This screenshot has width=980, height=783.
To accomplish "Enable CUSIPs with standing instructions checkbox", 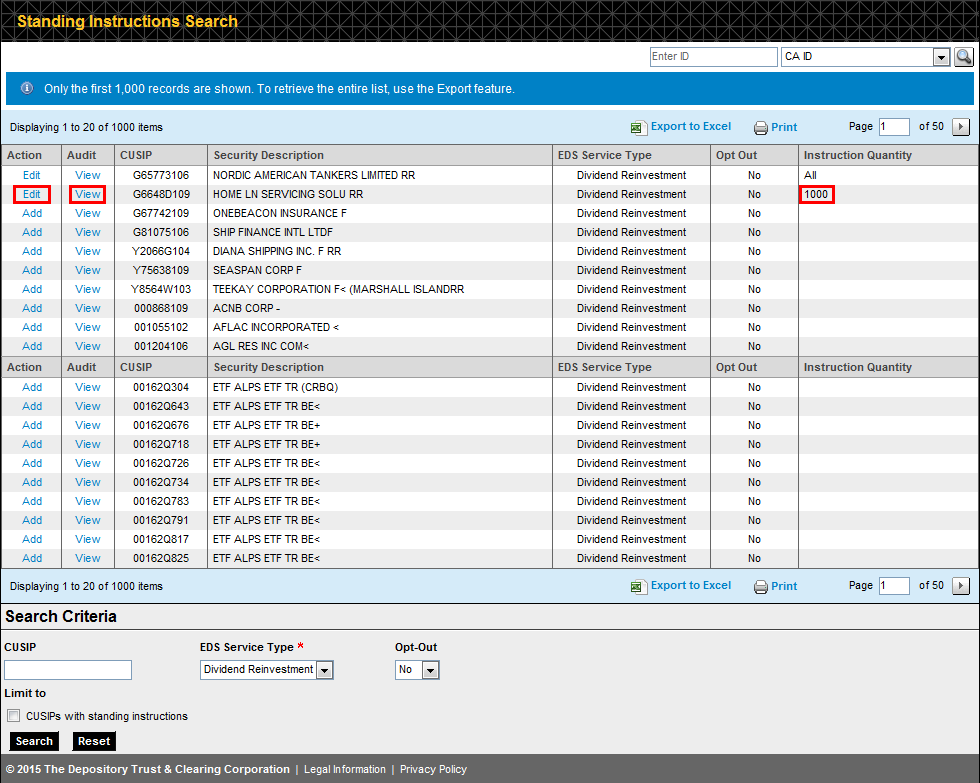I will point(13,714).
